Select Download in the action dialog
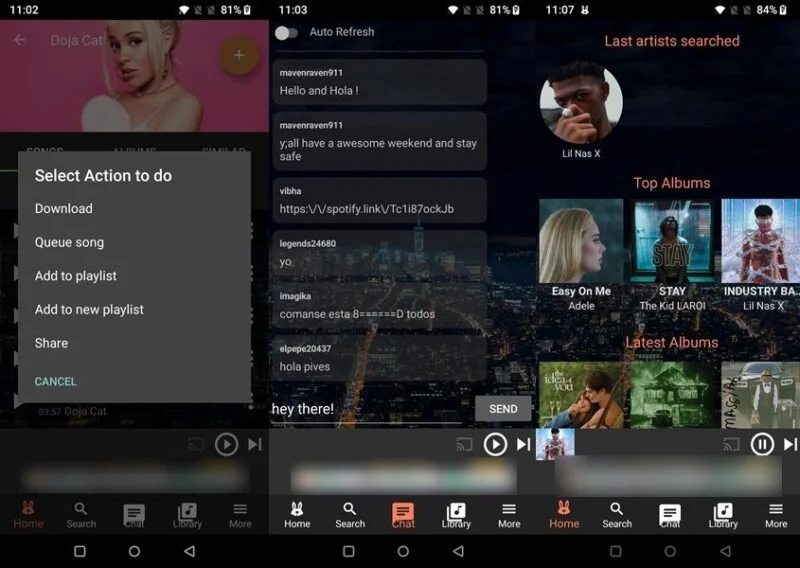 tap(64, 208)
